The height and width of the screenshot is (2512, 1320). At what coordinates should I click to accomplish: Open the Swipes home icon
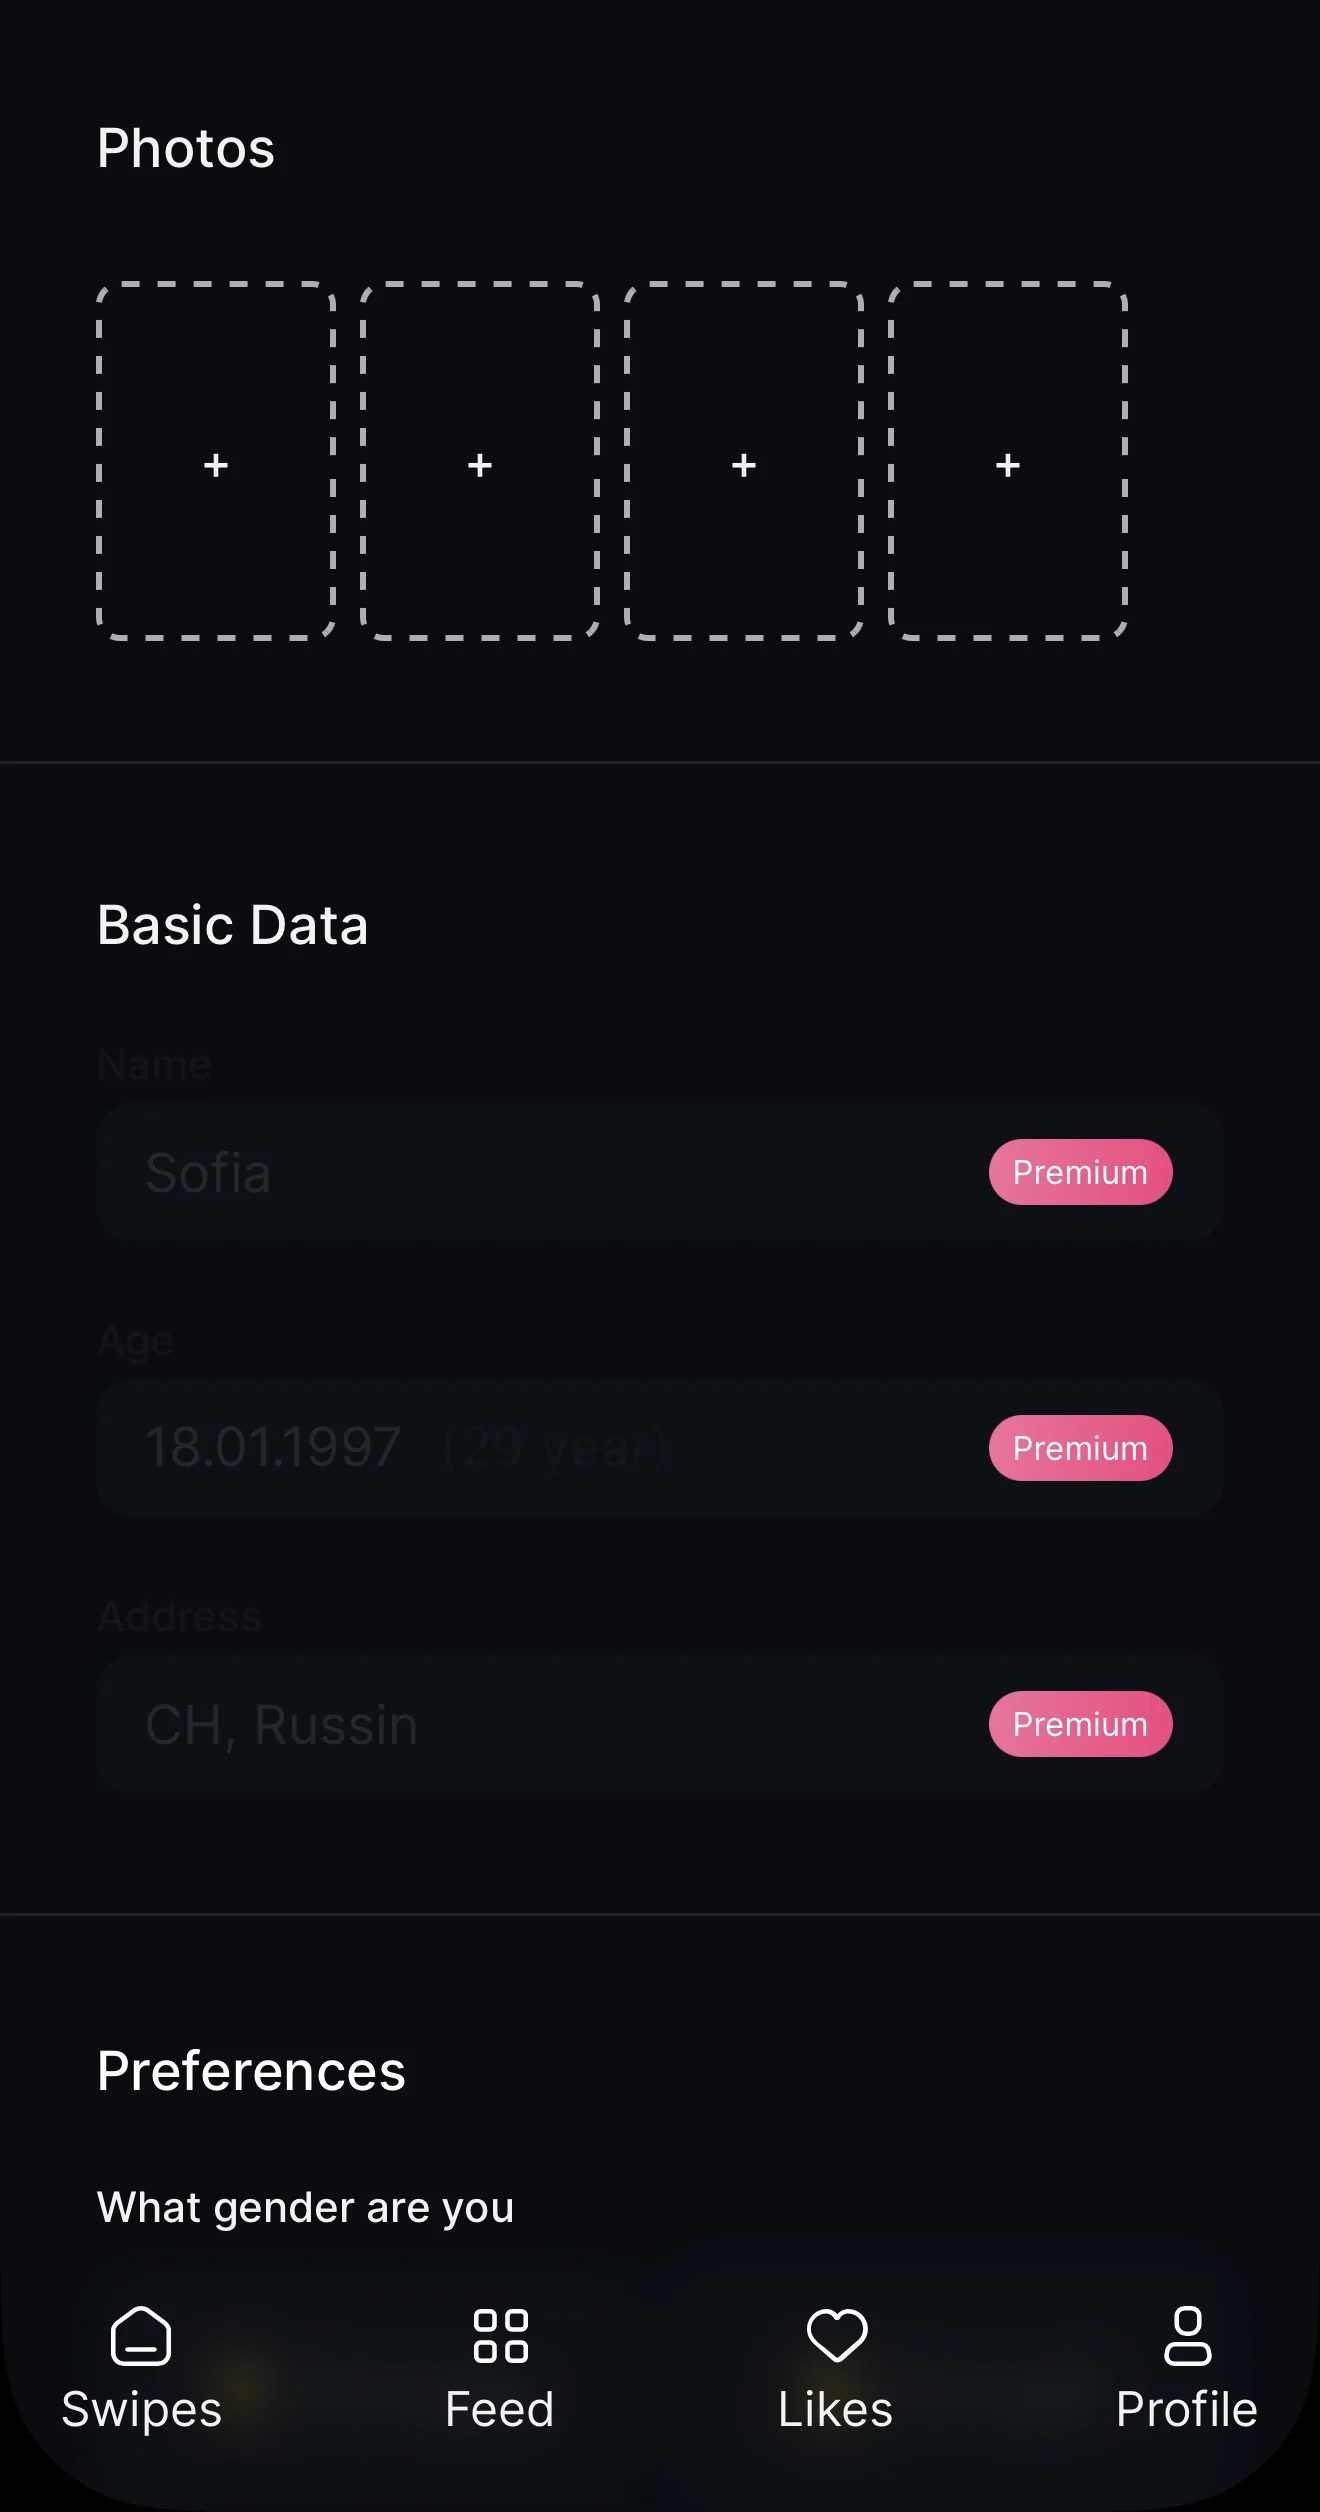click(x=141, y=2336)
